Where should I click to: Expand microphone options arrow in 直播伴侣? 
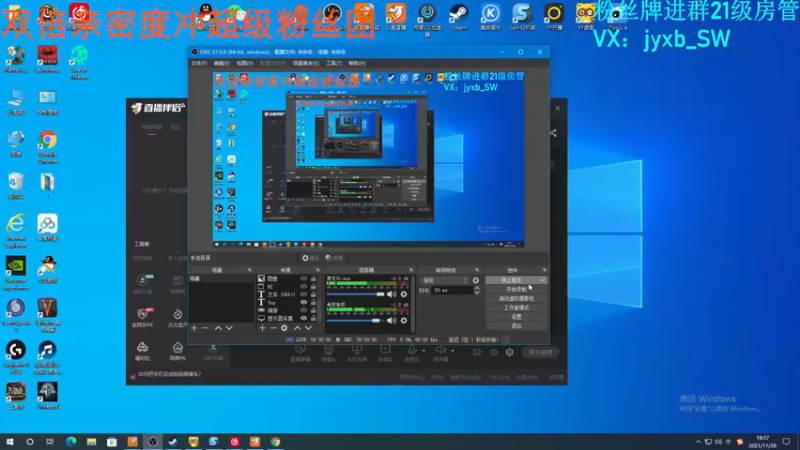click(x=423, y=351)
